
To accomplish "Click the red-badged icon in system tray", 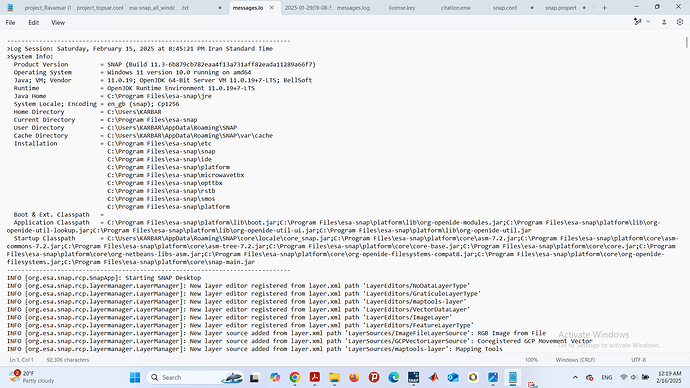I will [590, 377].
